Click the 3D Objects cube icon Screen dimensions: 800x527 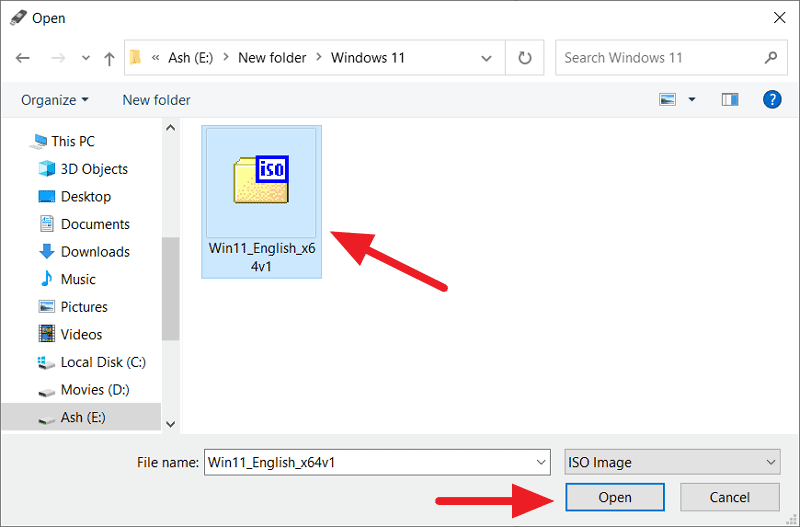point(47,168)
